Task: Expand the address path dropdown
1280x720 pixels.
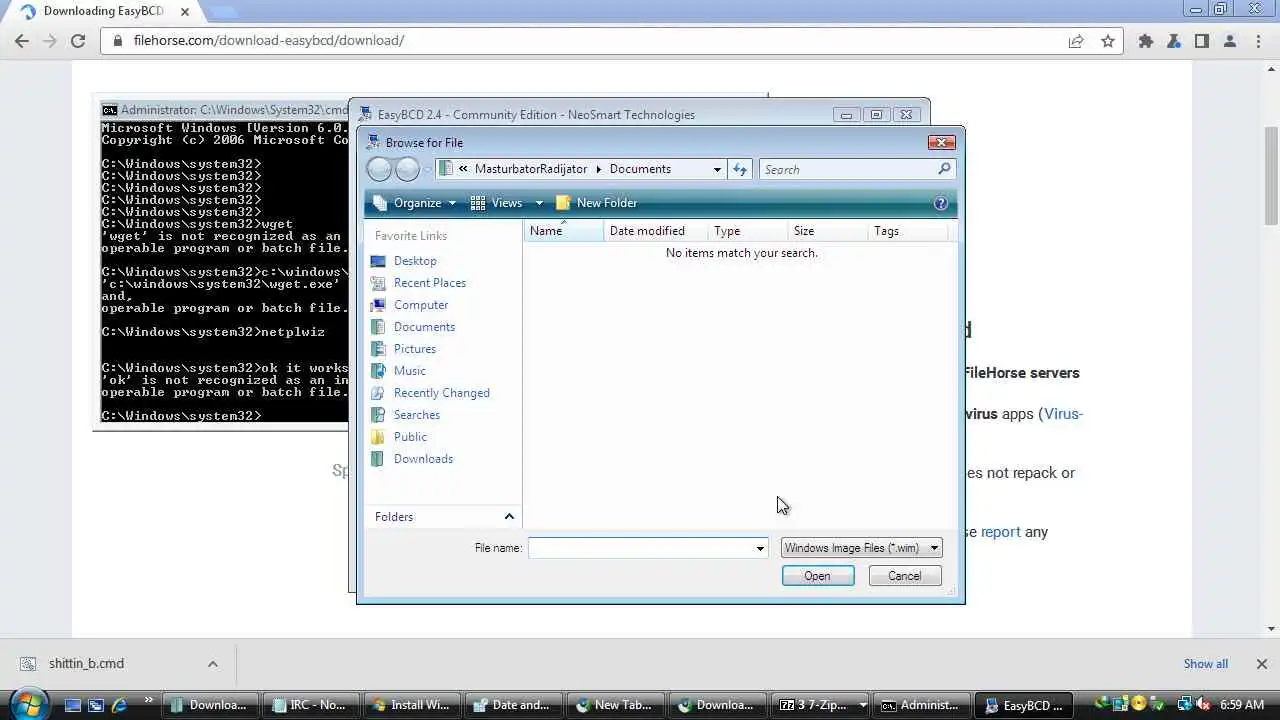Action: pyautogui.click(x=717, y=169)
